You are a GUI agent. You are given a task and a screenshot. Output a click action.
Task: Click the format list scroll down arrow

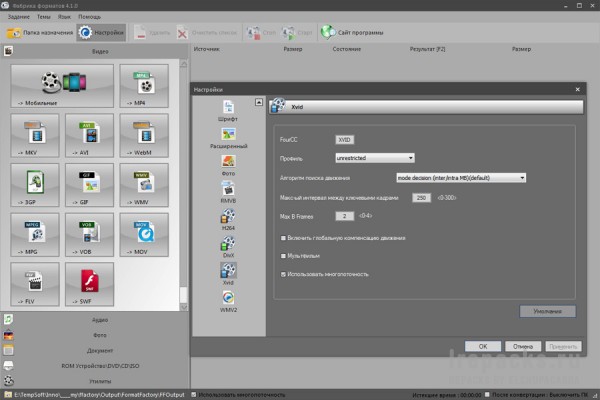click(184, 307)
